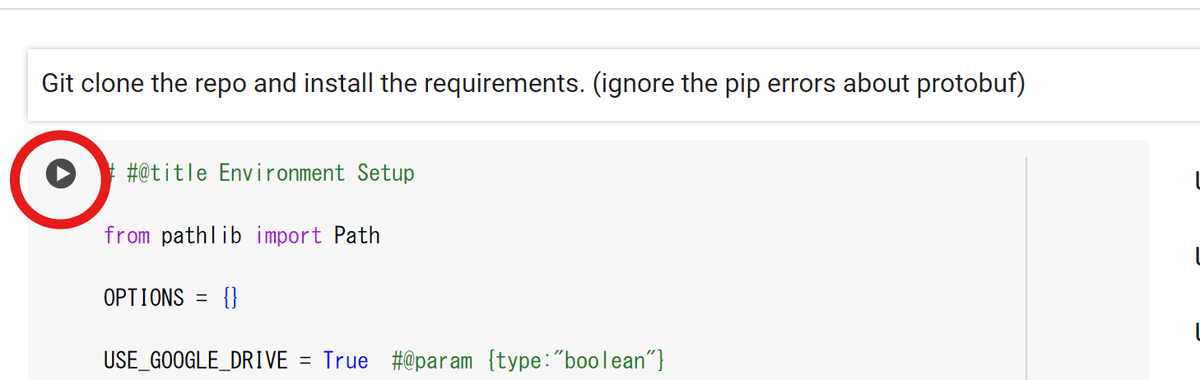The width and height of the screenshot is (1200, 380).
Task: Click the blue 'True' value
Action: click(346, 360)
